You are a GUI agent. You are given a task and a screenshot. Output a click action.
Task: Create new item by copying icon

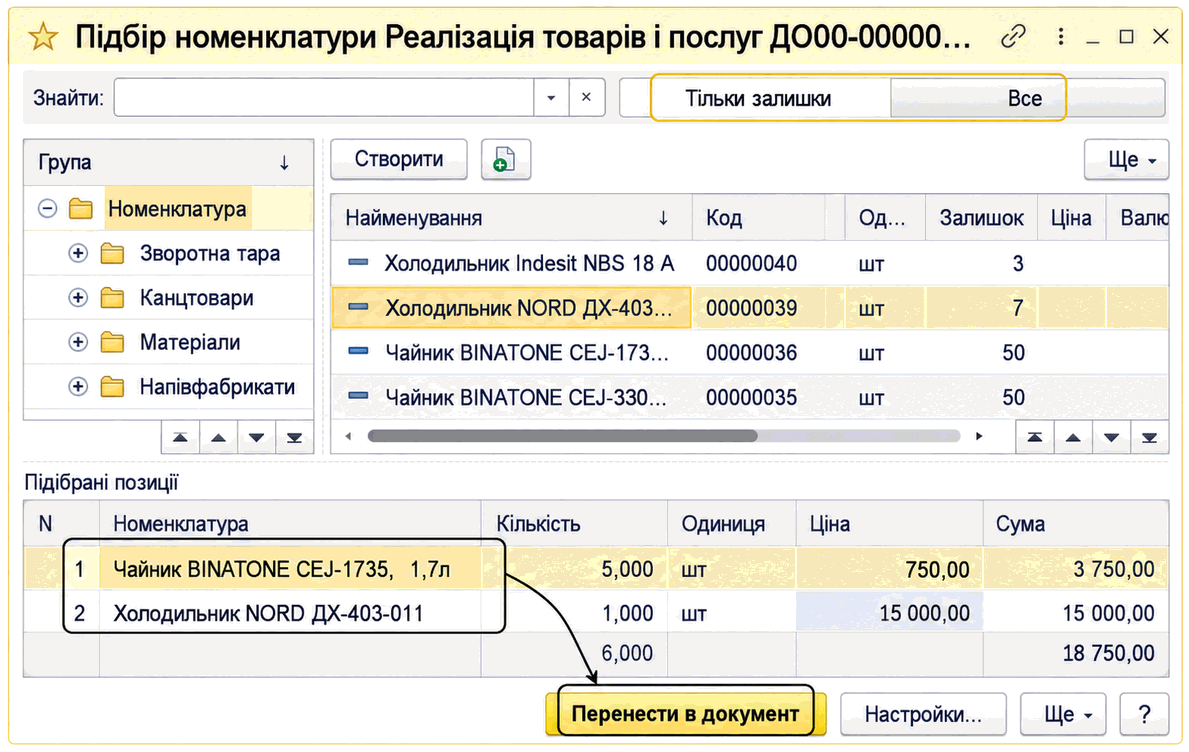point(505,159)
